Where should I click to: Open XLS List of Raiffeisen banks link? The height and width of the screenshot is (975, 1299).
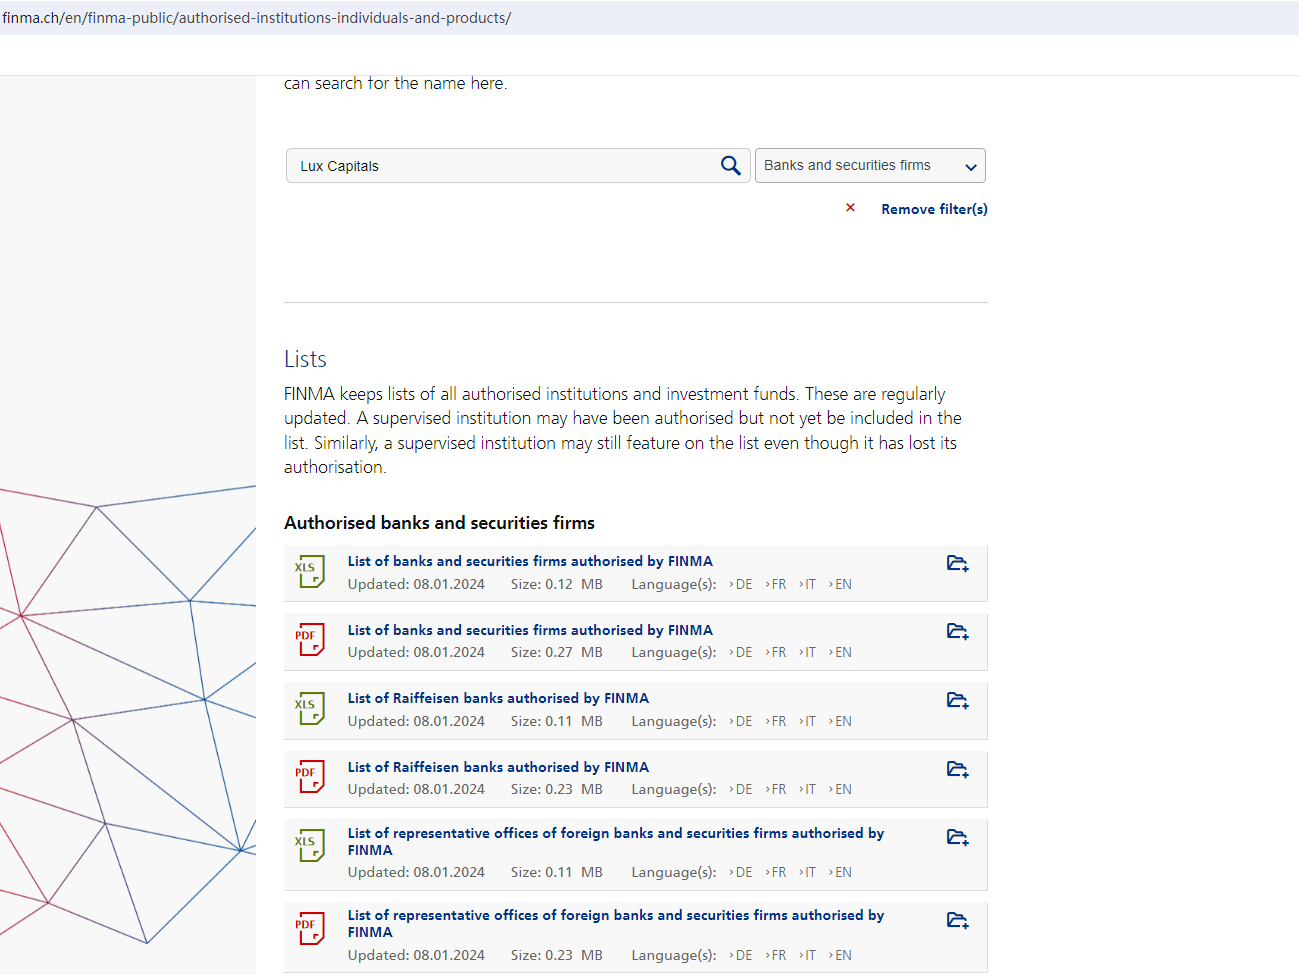(498, 698)
